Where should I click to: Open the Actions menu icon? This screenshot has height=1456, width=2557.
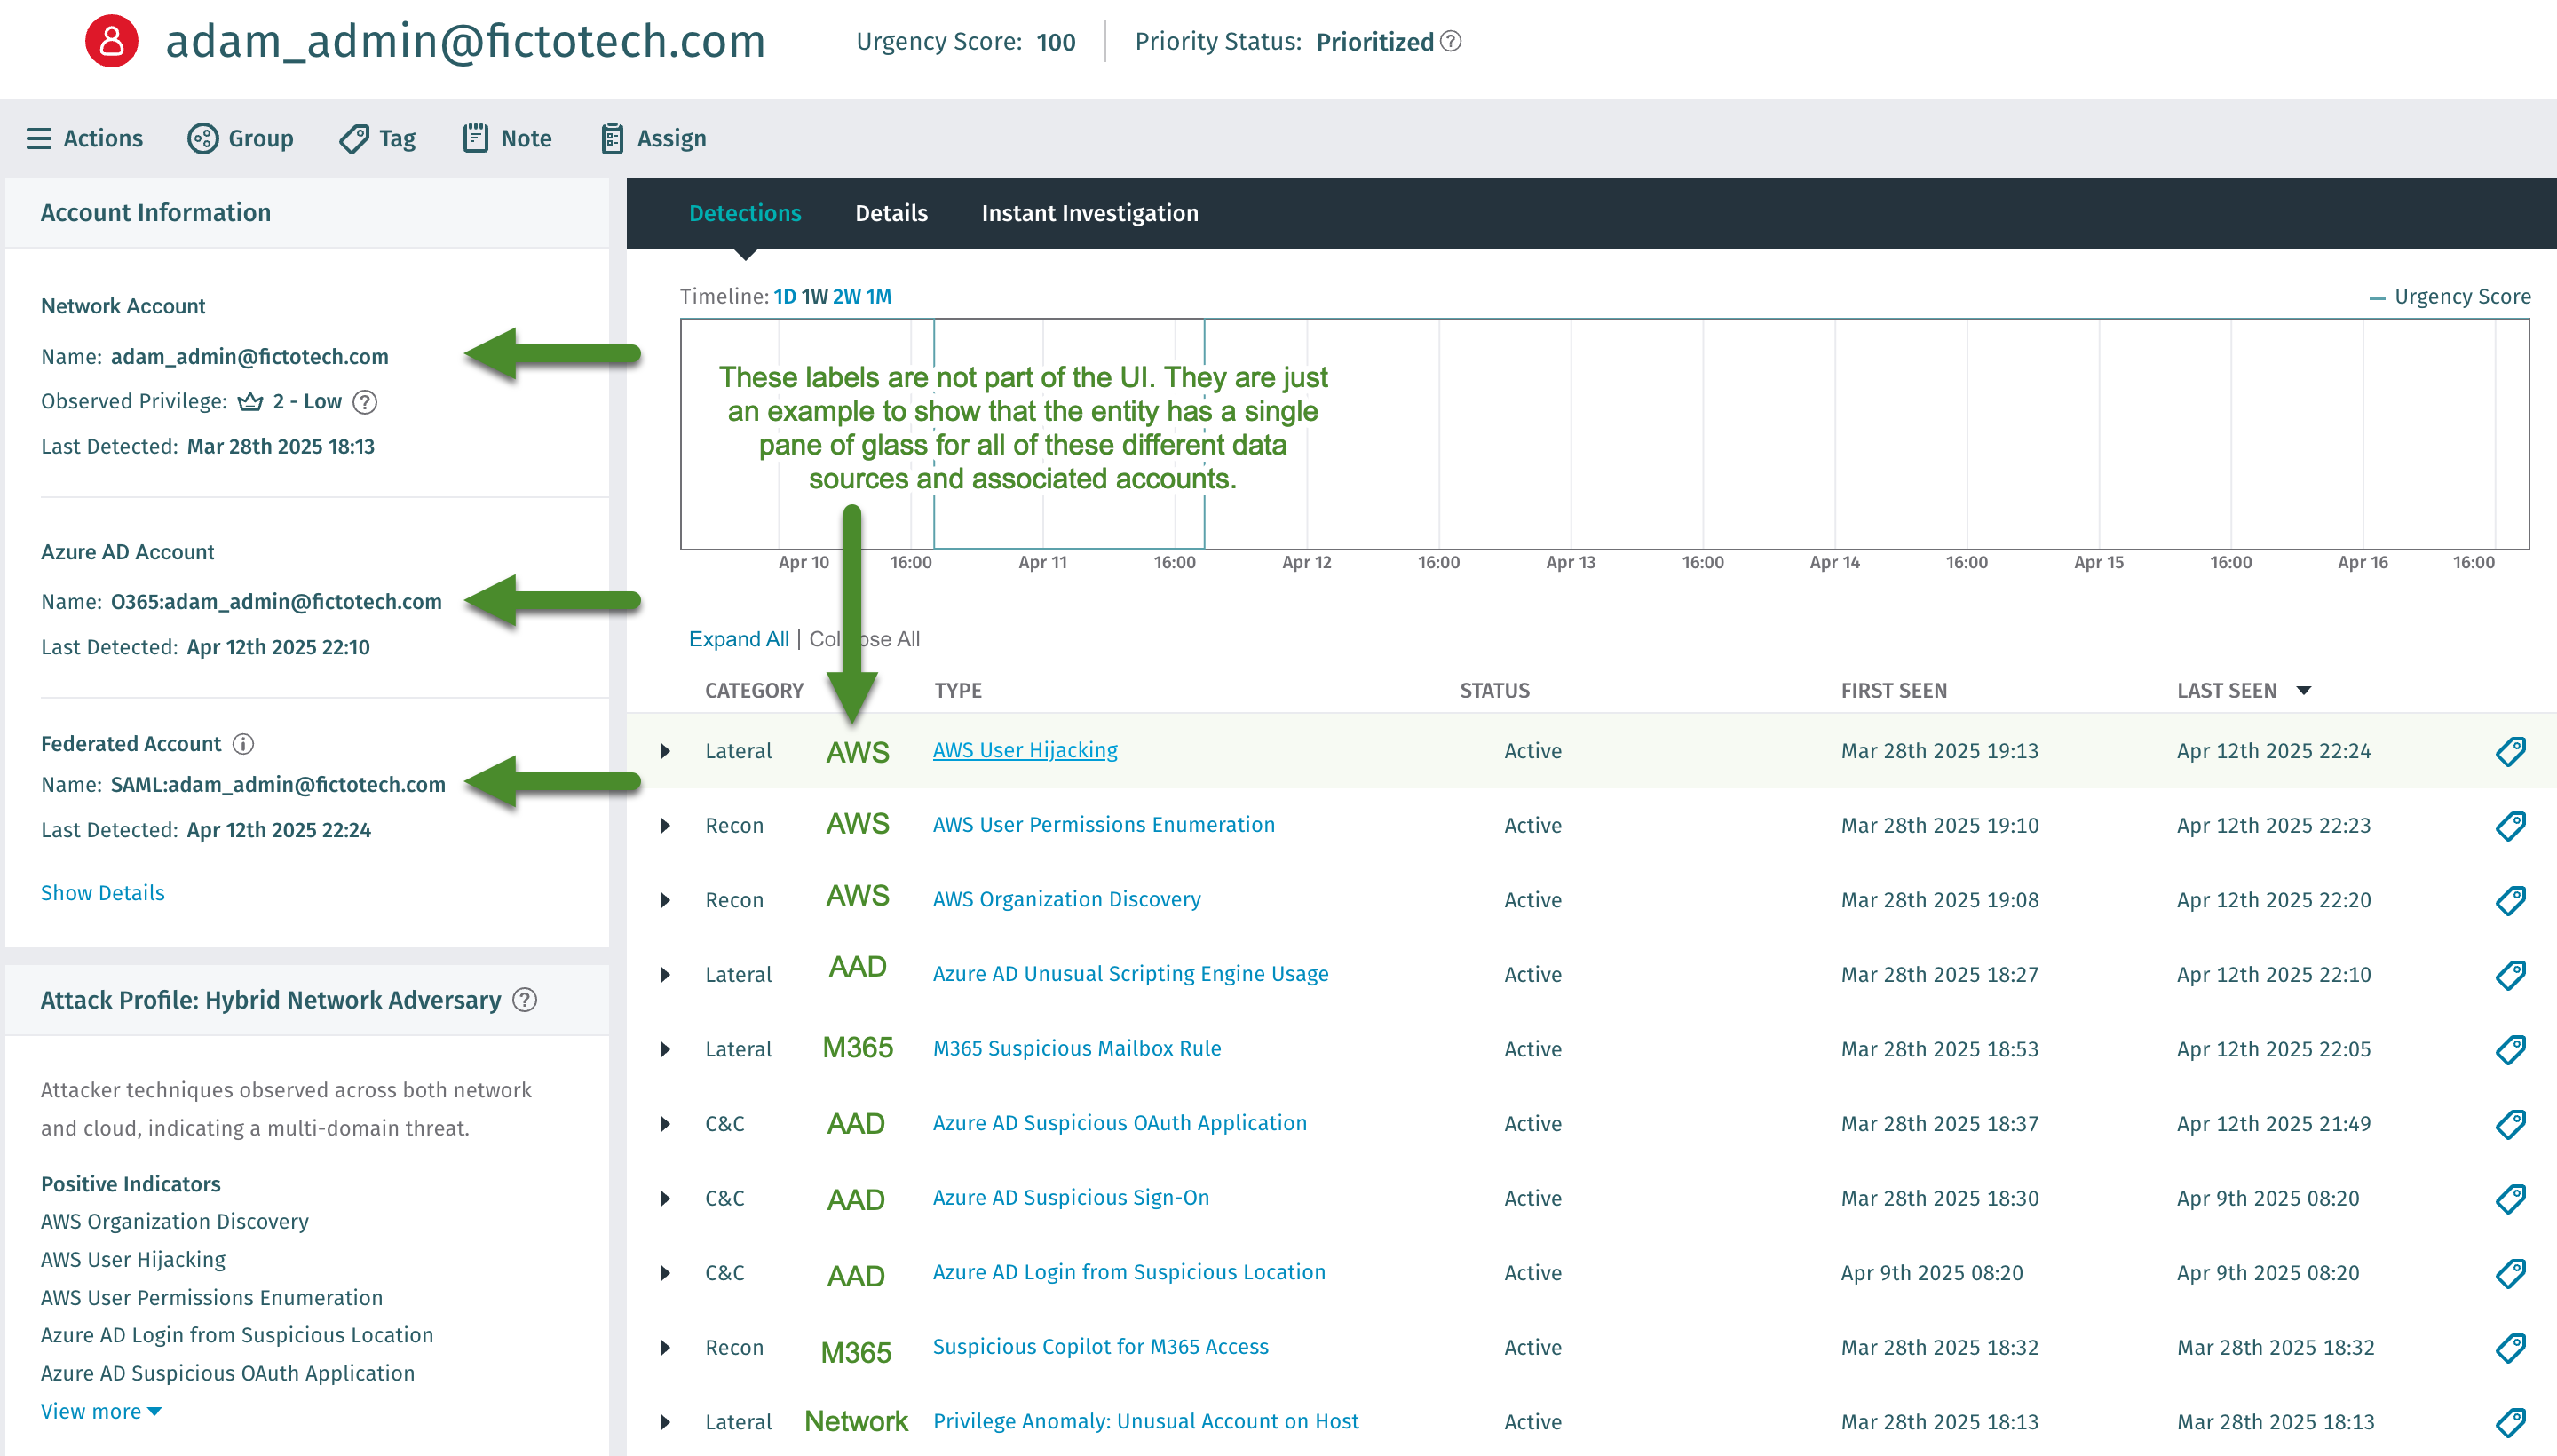(38, 138)
